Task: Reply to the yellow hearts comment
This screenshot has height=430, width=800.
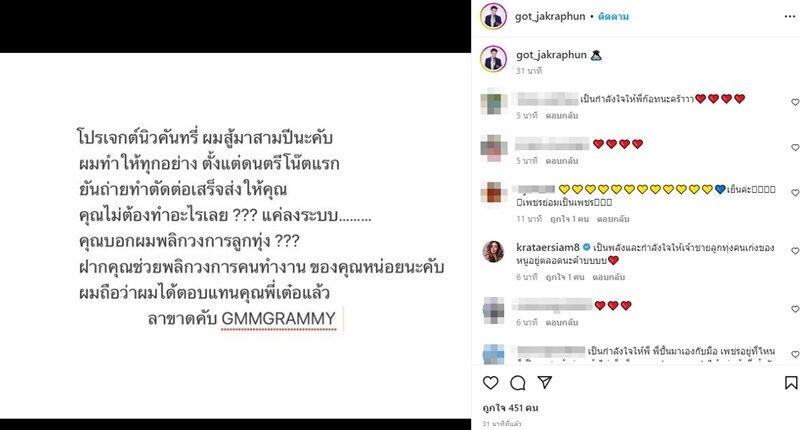Action: [x=613, y=219]
